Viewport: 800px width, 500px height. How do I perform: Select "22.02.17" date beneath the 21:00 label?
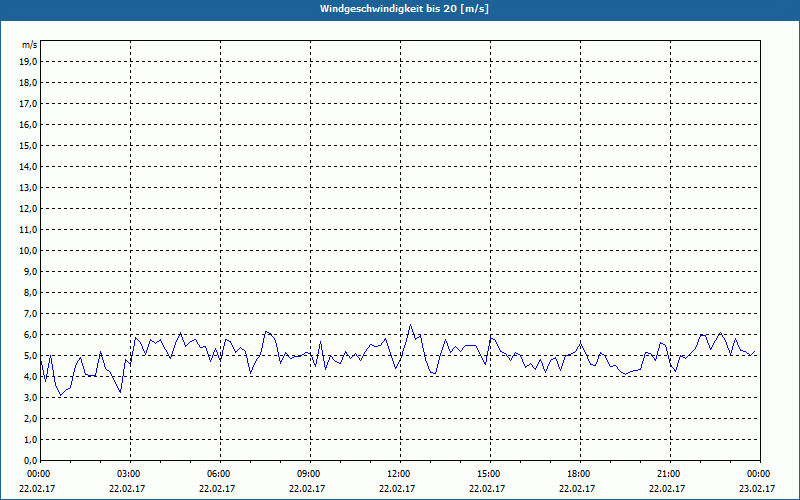pyautogui.click(x=667, y=488)
